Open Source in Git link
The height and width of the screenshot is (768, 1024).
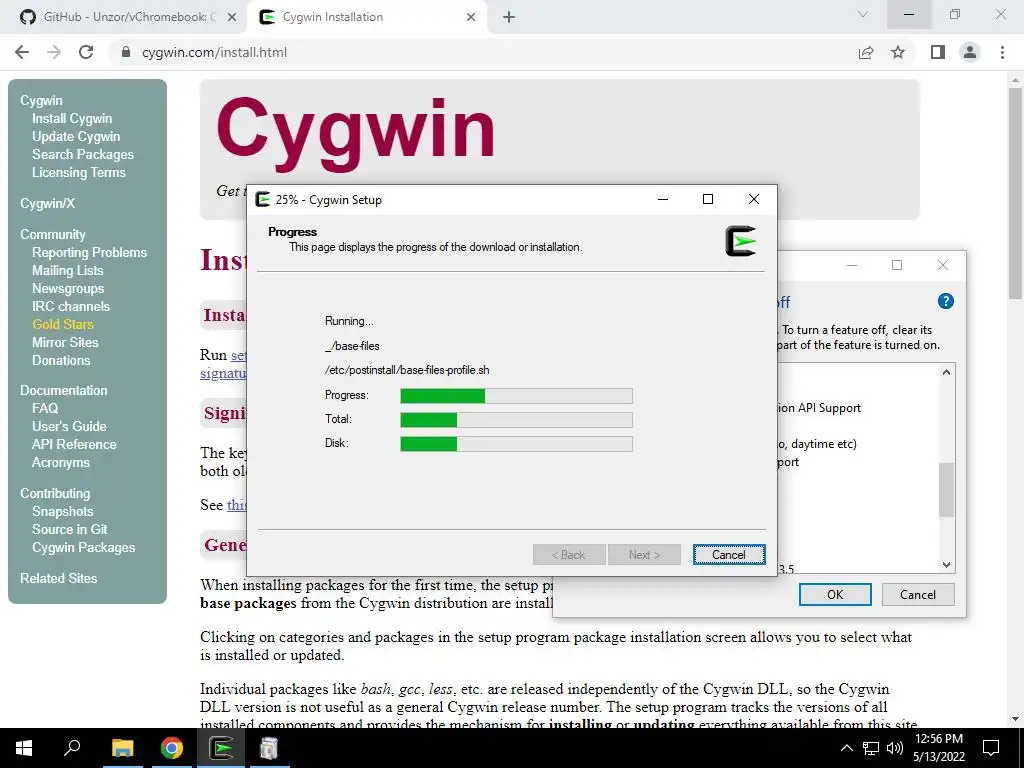click(x=69, y=529)
